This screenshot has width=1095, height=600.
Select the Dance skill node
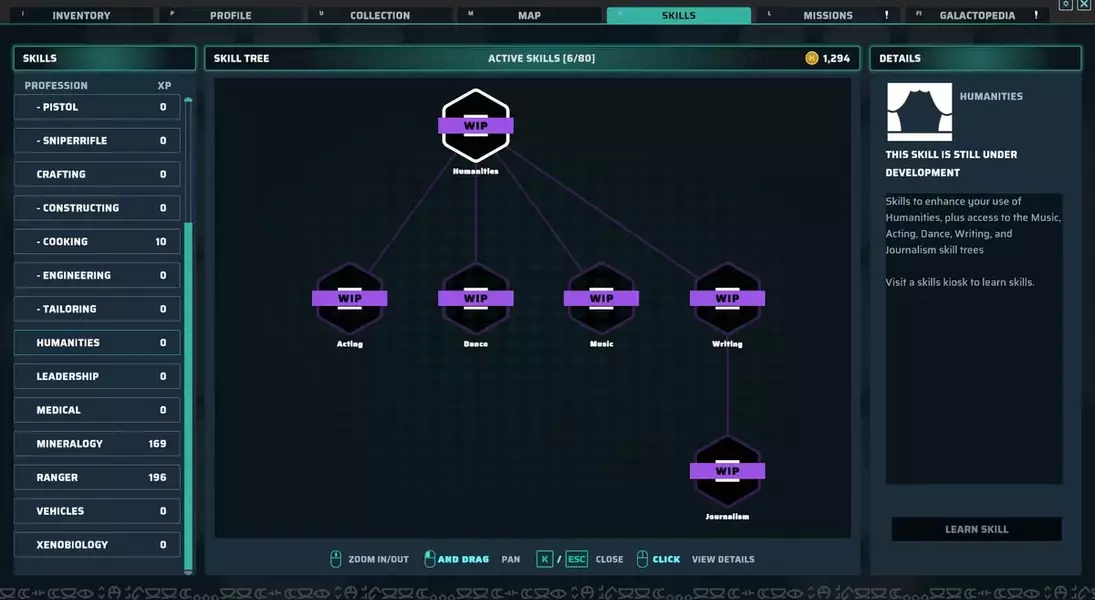[476, 298]
